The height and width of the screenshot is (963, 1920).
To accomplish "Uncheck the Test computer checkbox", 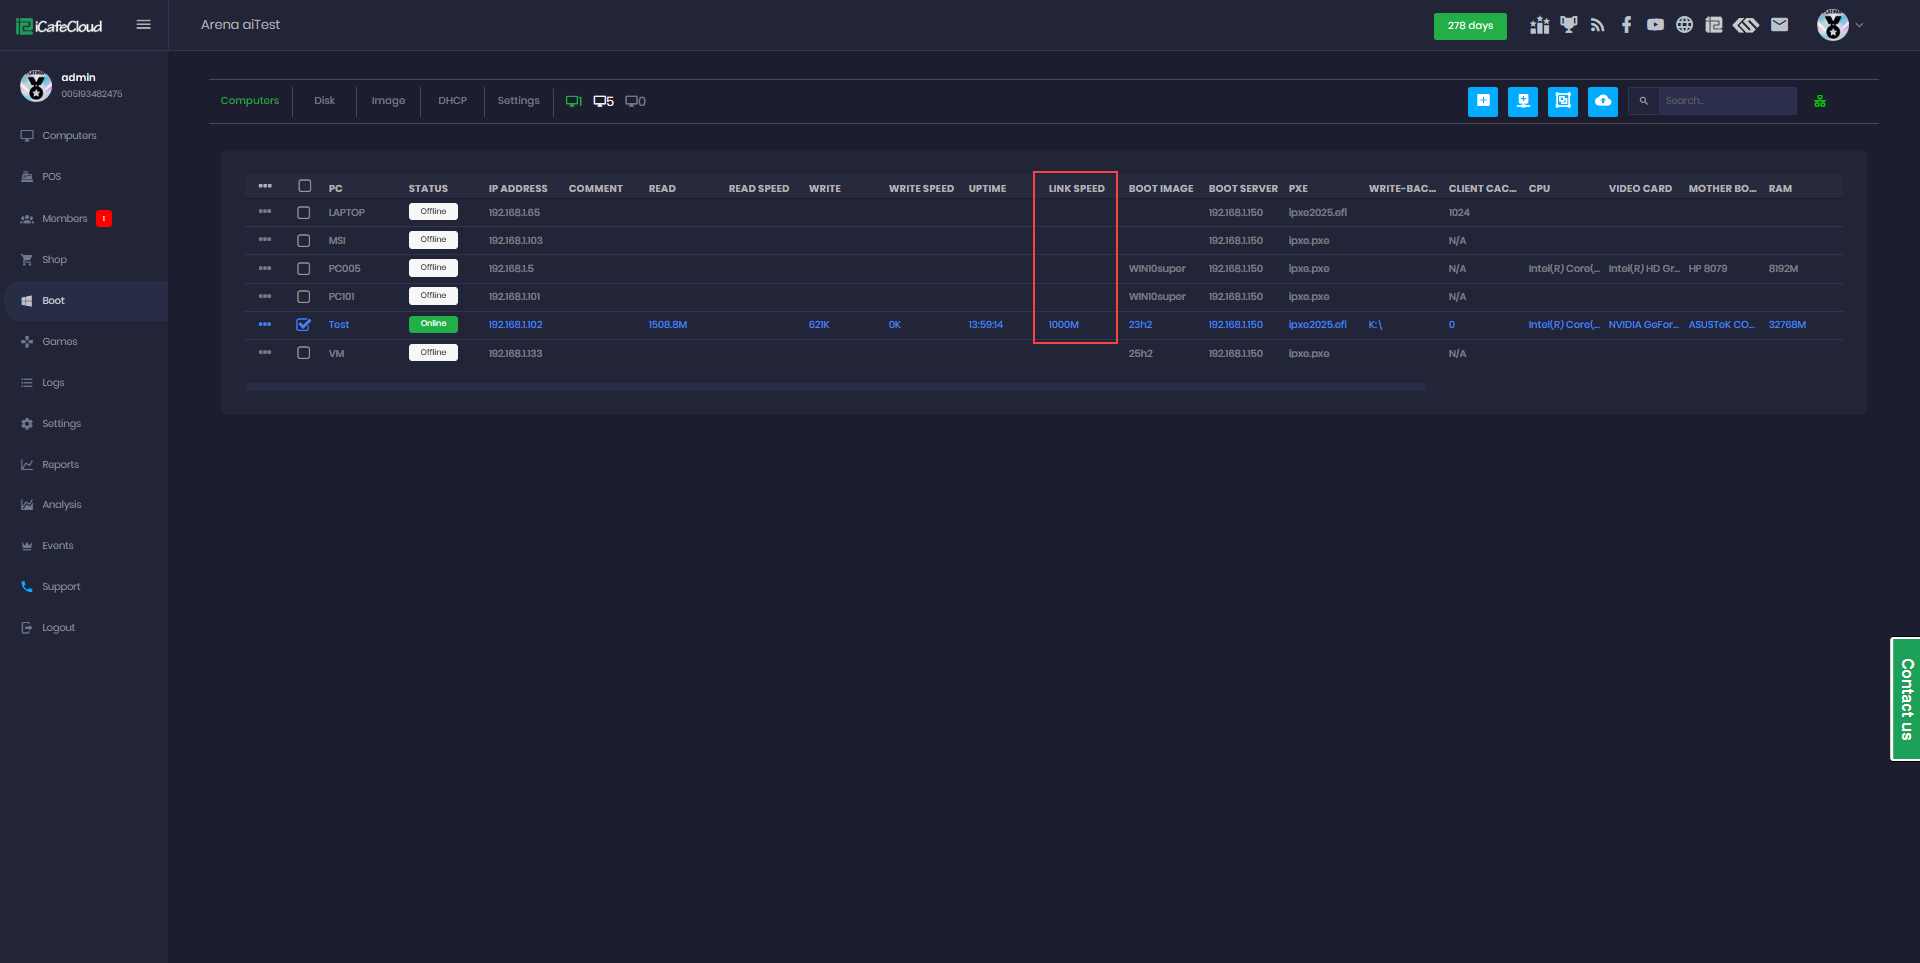I will click(x=304, y=325).
